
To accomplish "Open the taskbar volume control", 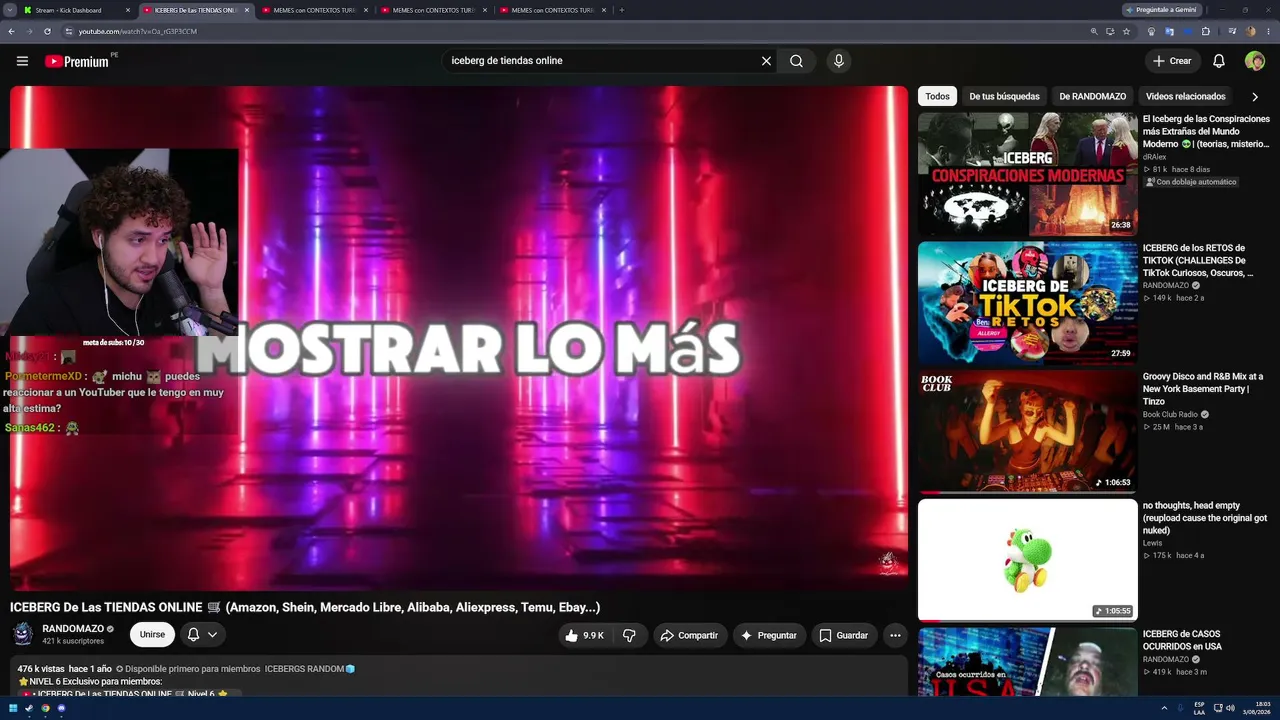I will pos(1230,708).
